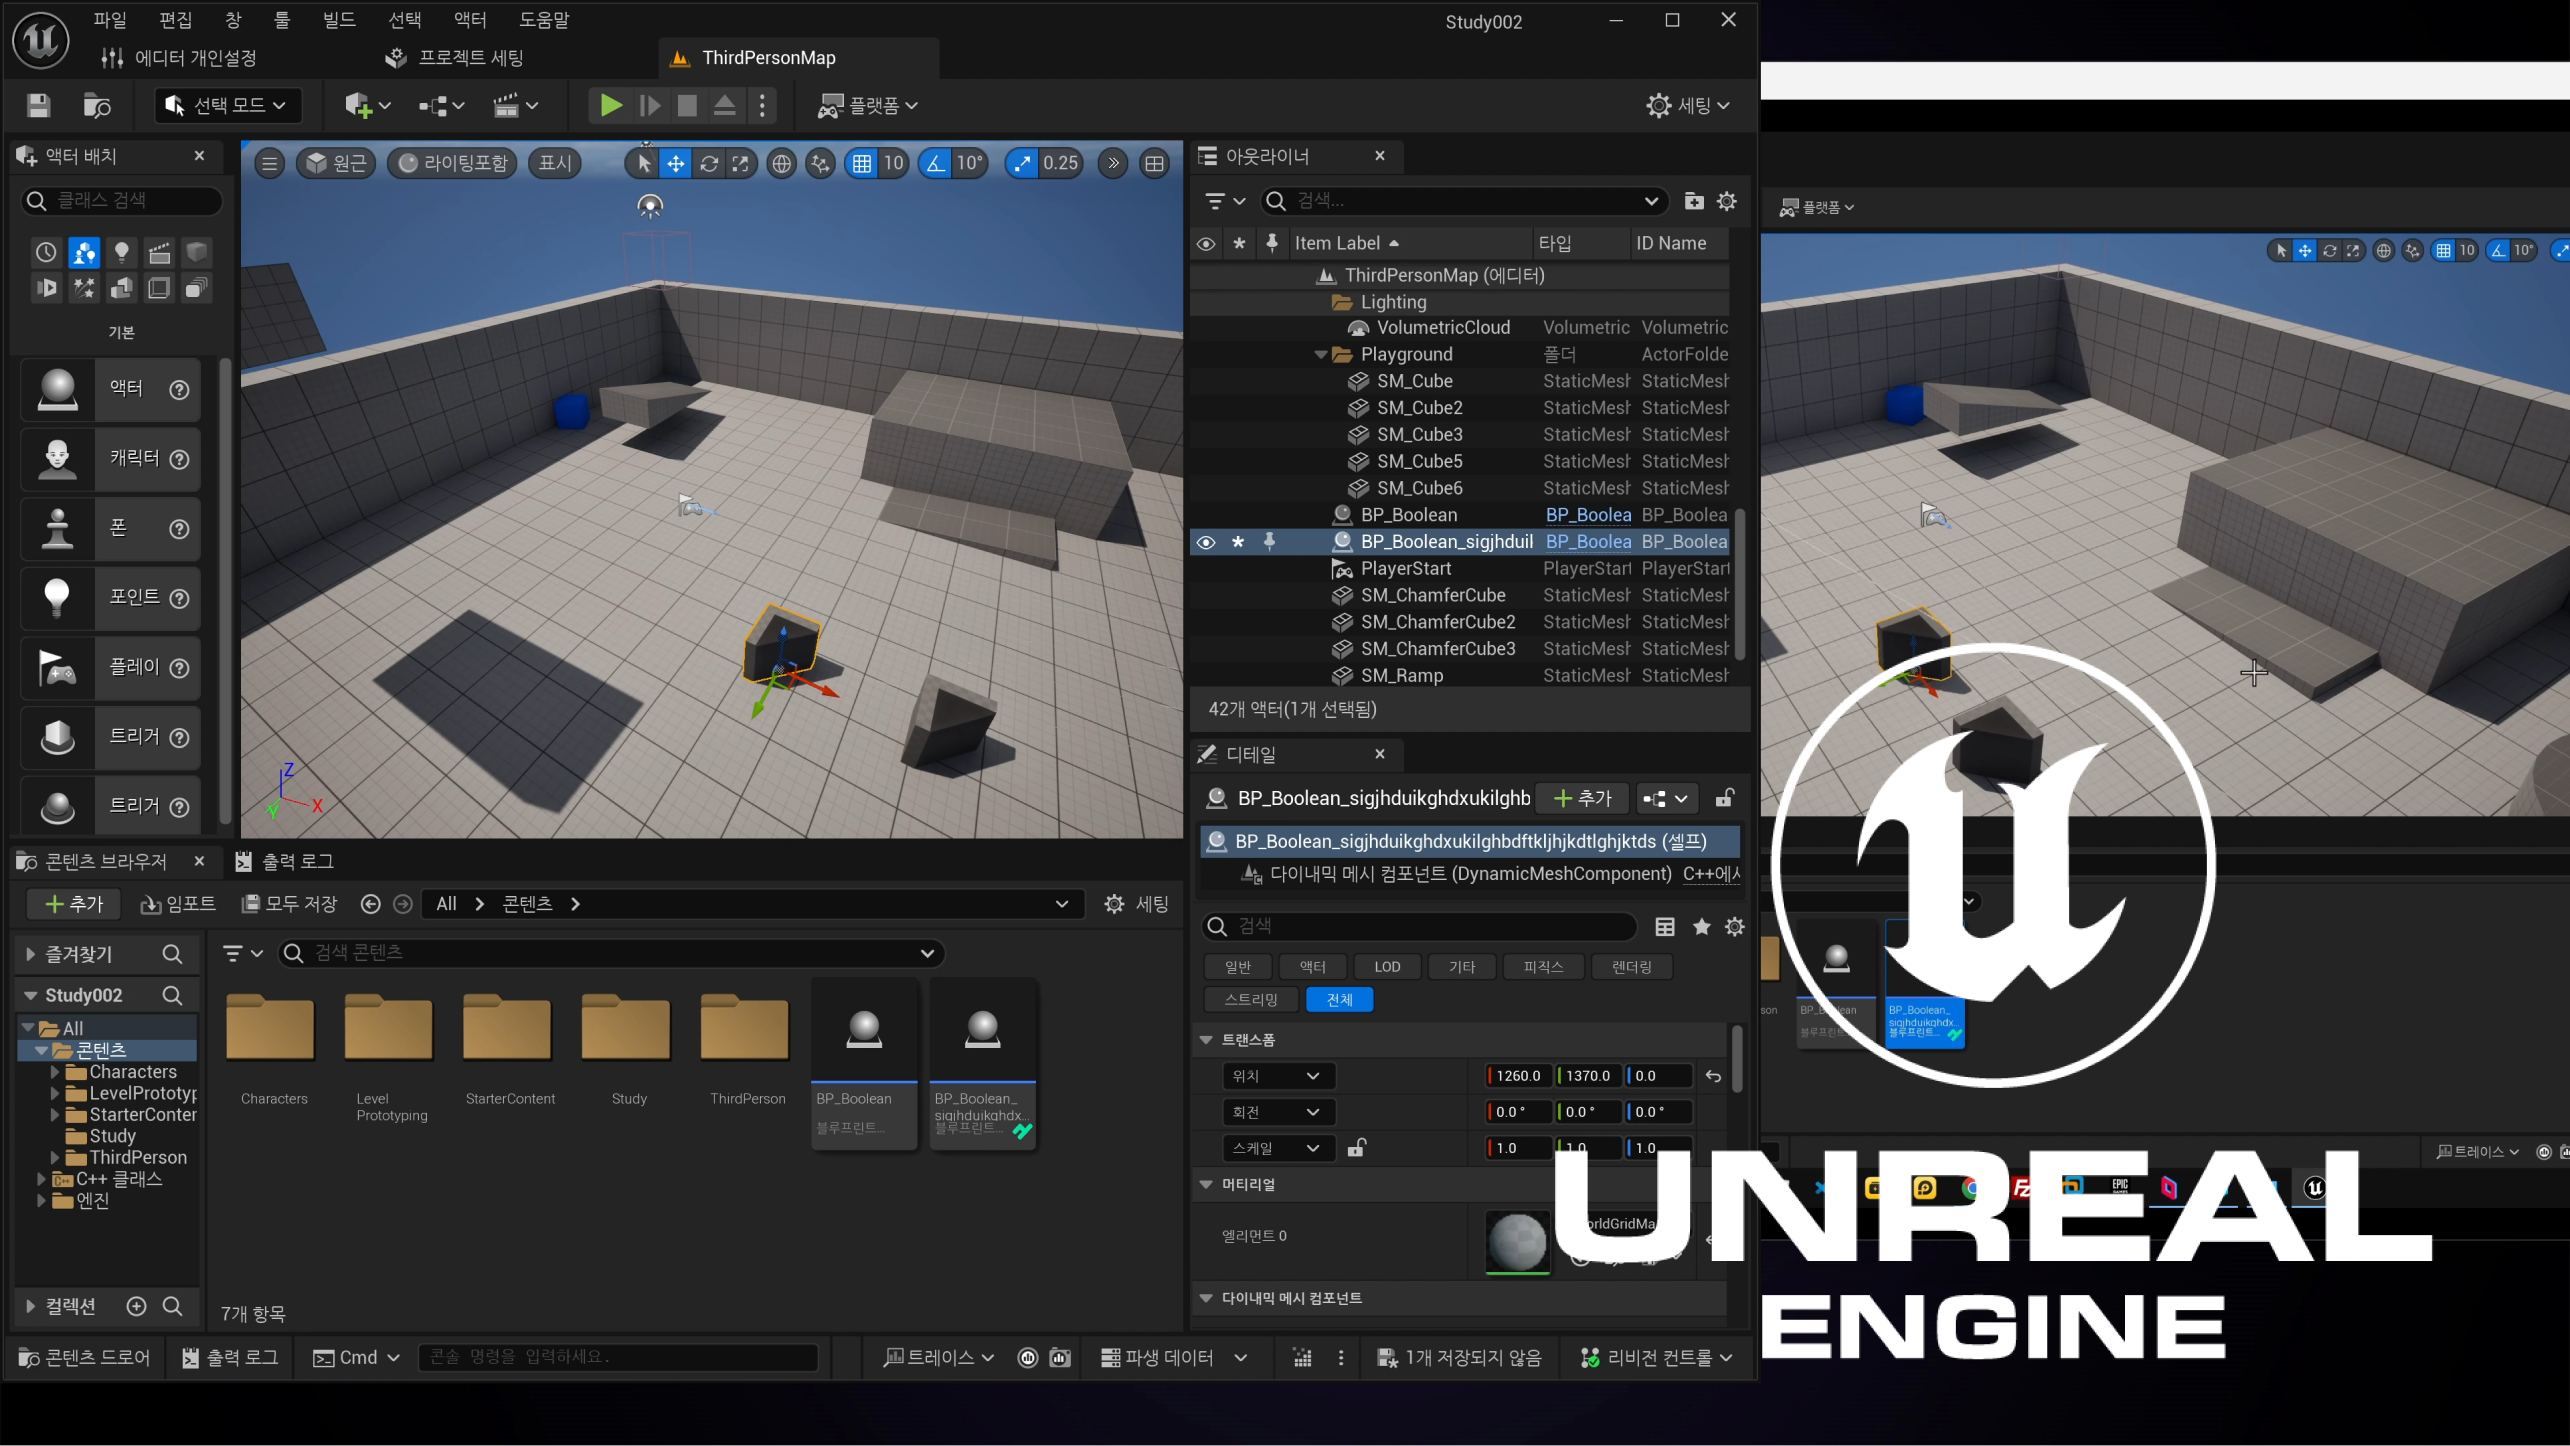Screen dimensions: 2570x1446
Task: Toggle the details panel lock icon
Action: pyautogui.click(x=1725, y=799)
